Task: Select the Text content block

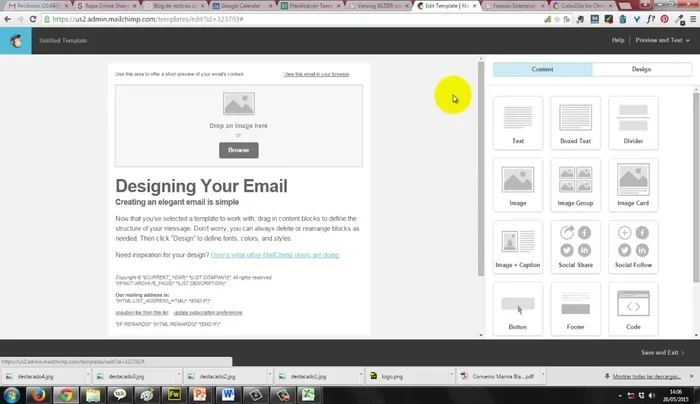Action: pyautogui.click(x=518, y=123)
